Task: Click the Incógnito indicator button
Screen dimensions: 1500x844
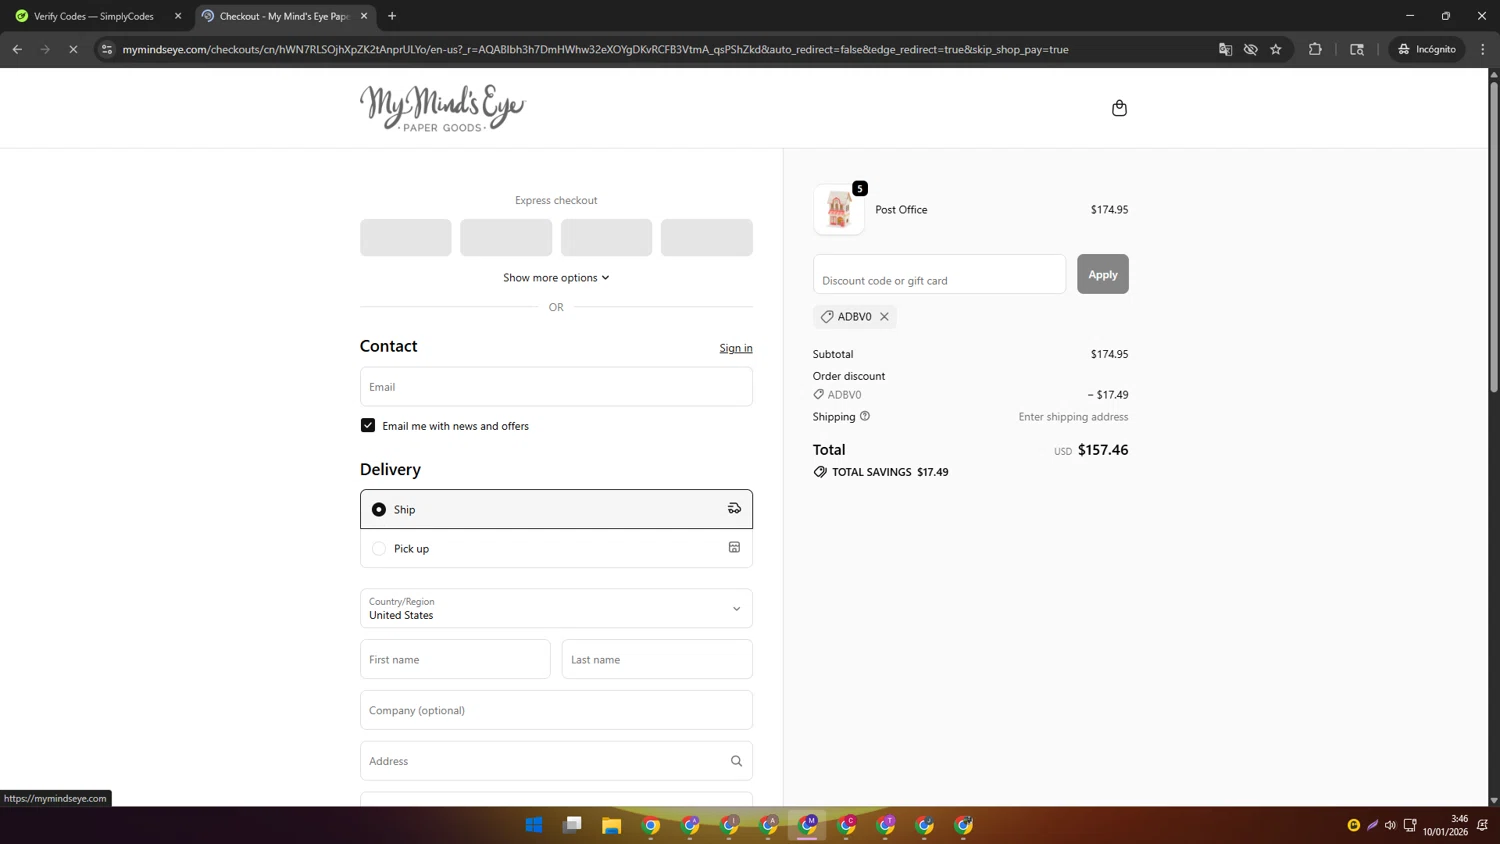Action: pyautogui.click(x=1427, y=49)
